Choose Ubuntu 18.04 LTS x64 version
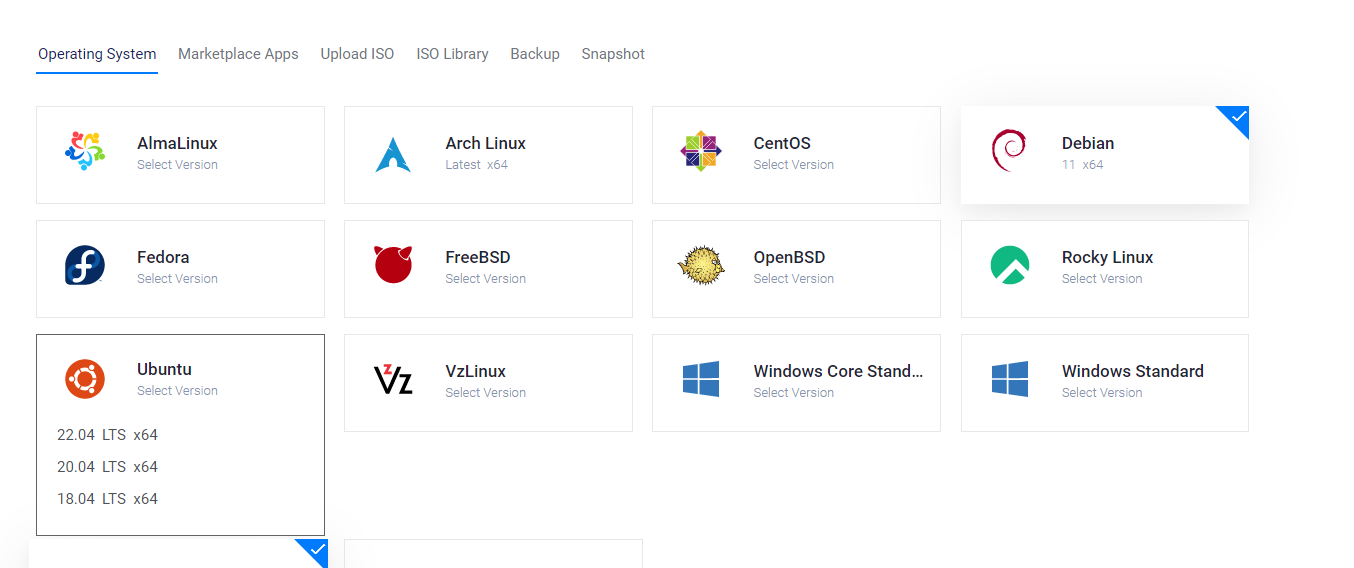The image size is (1354, 568). (107, 499)
